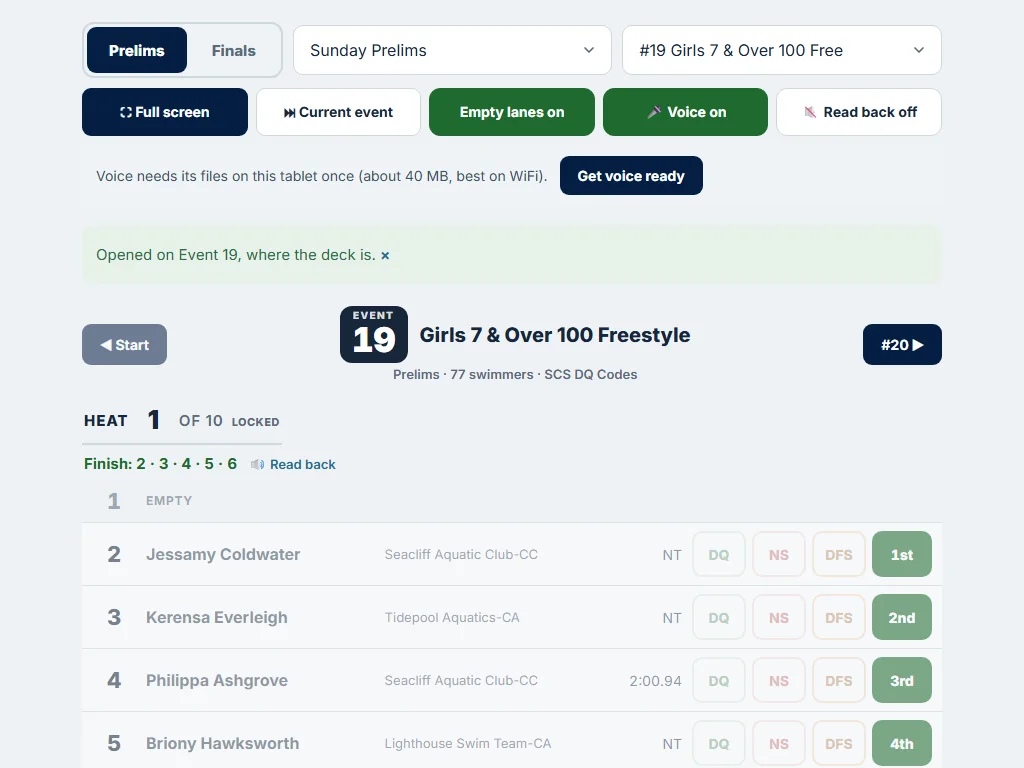Jump to Current event
Image resolution: width=1024 pixels, height=768 pixels.
pyautogui.click(x=338, y=112)
